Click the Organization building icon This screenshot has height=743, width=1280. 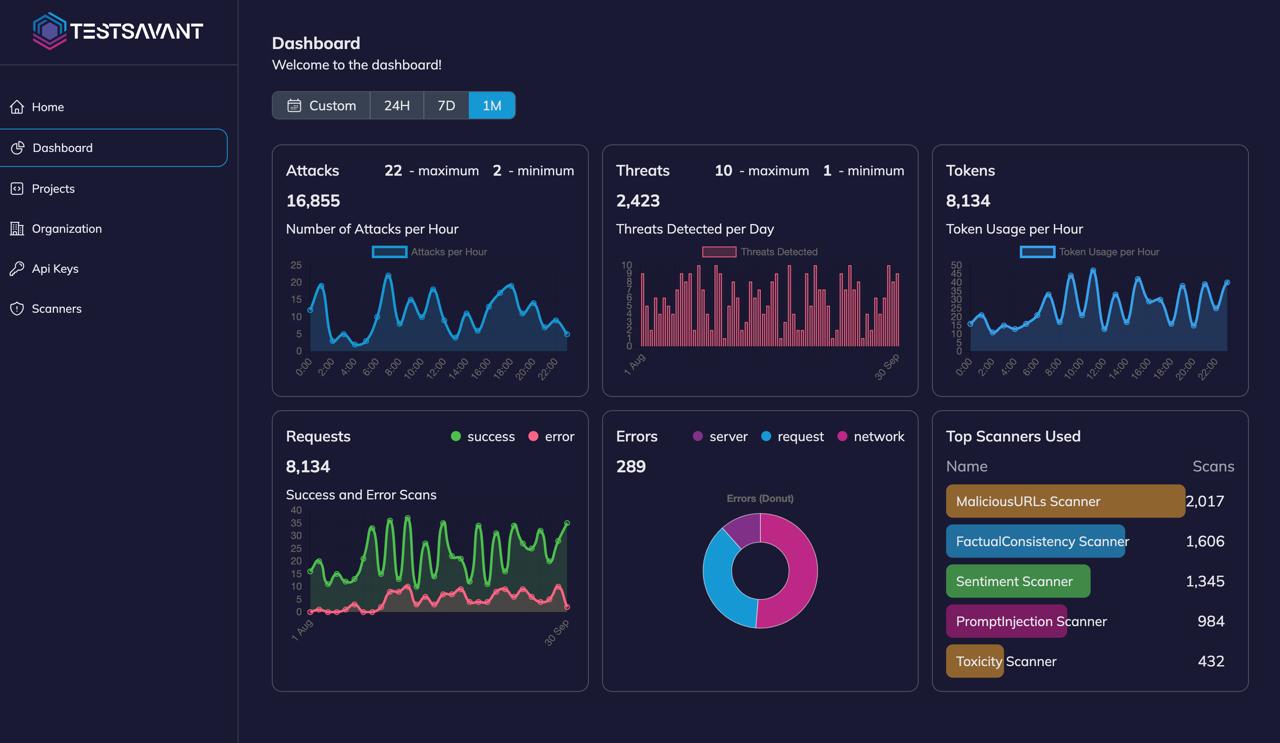click(17, 229)
